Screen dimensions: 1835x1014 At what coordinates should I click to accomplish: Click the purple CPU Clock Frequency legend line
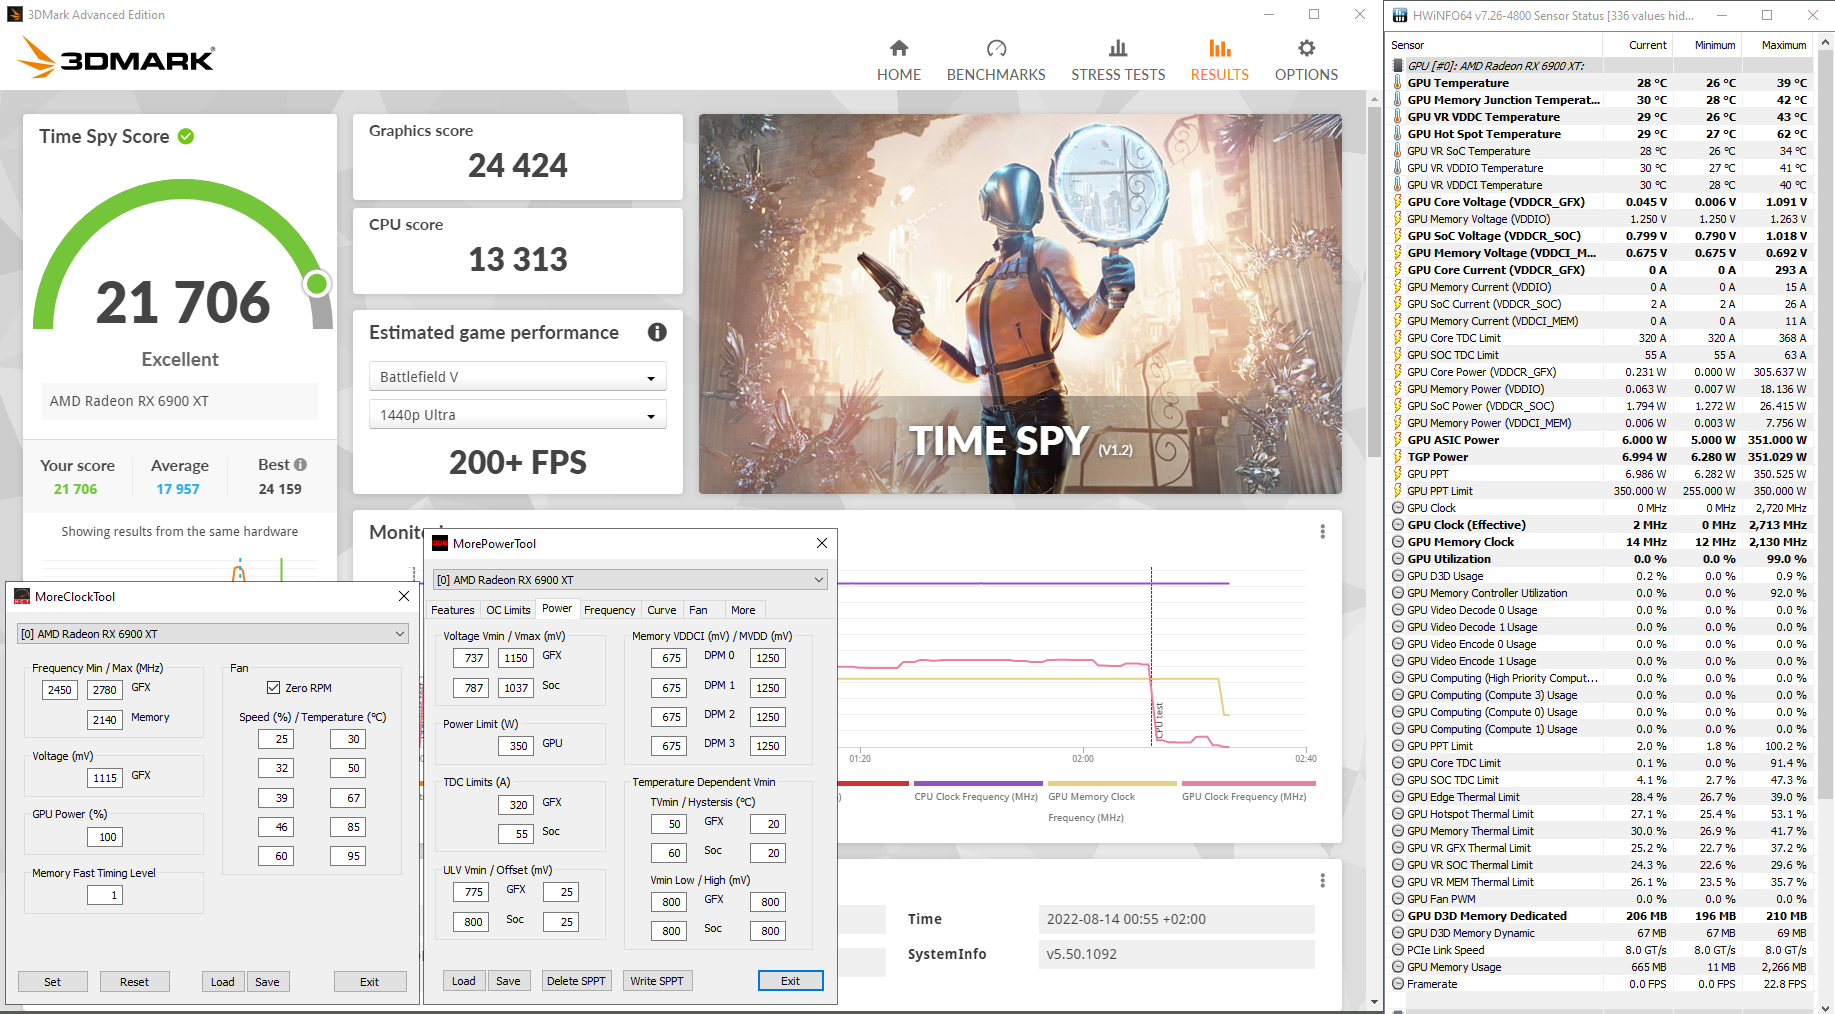click(978, 783)
